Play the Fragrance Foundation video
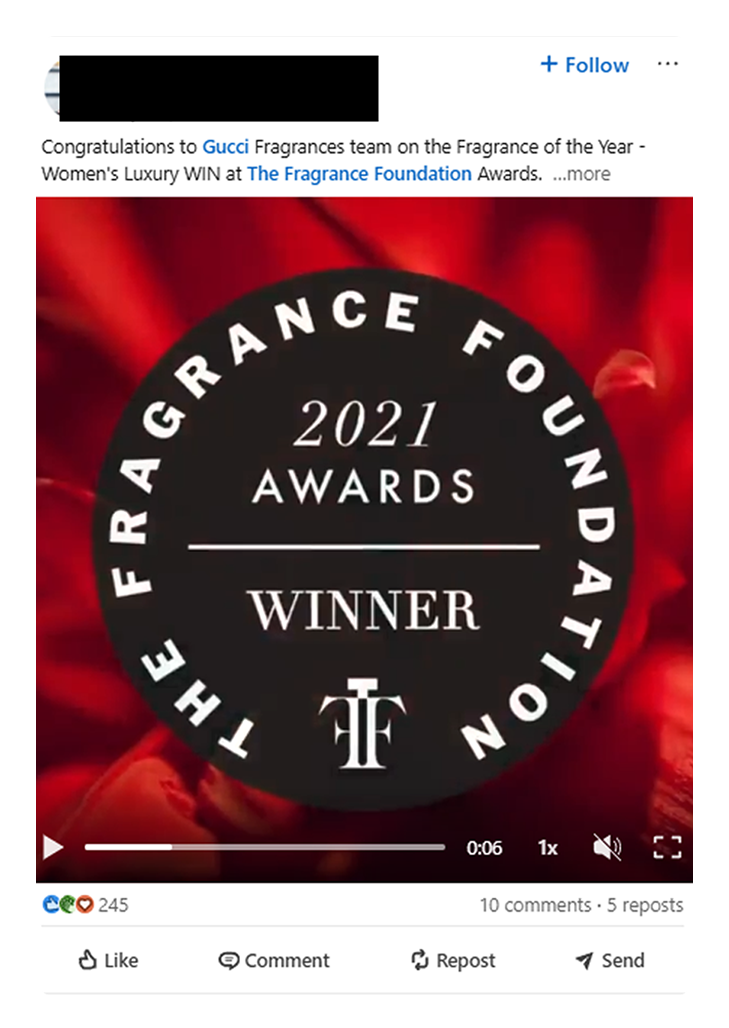This screenshot has width=729, height=1028. [x=52, y=847]
